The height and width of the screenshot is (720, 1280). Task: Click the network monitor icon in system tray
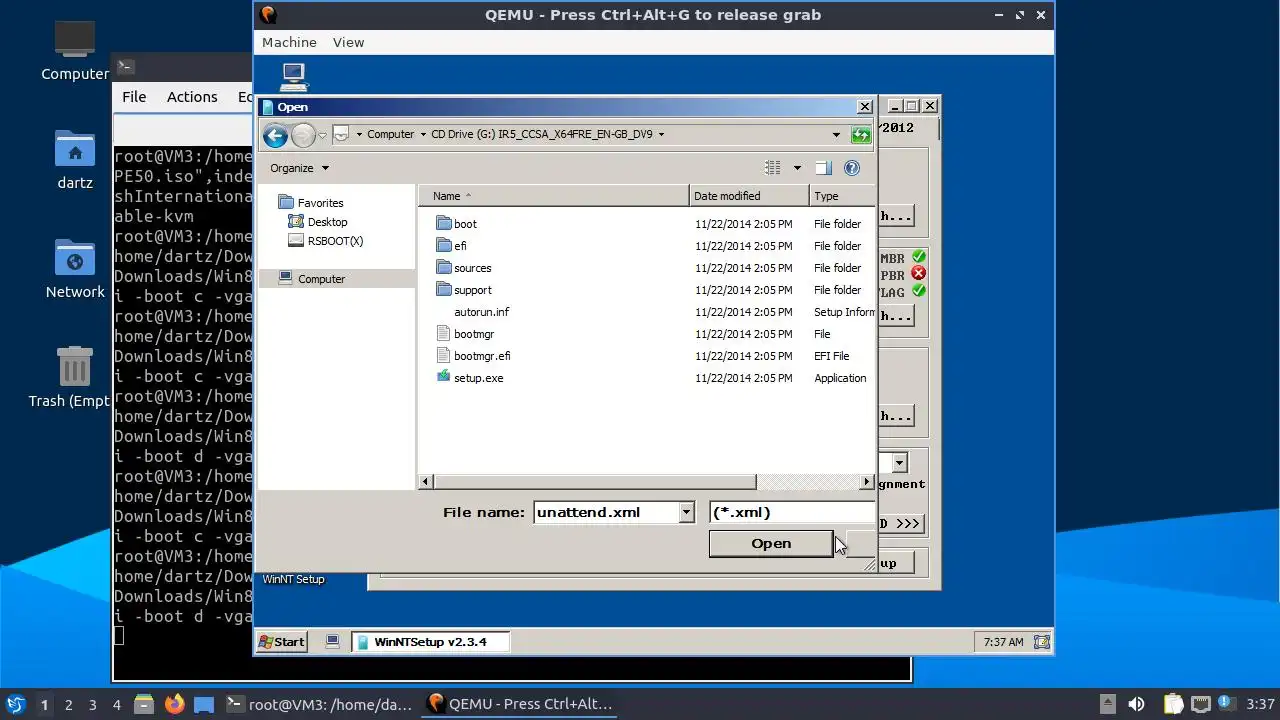[1201, 704]
